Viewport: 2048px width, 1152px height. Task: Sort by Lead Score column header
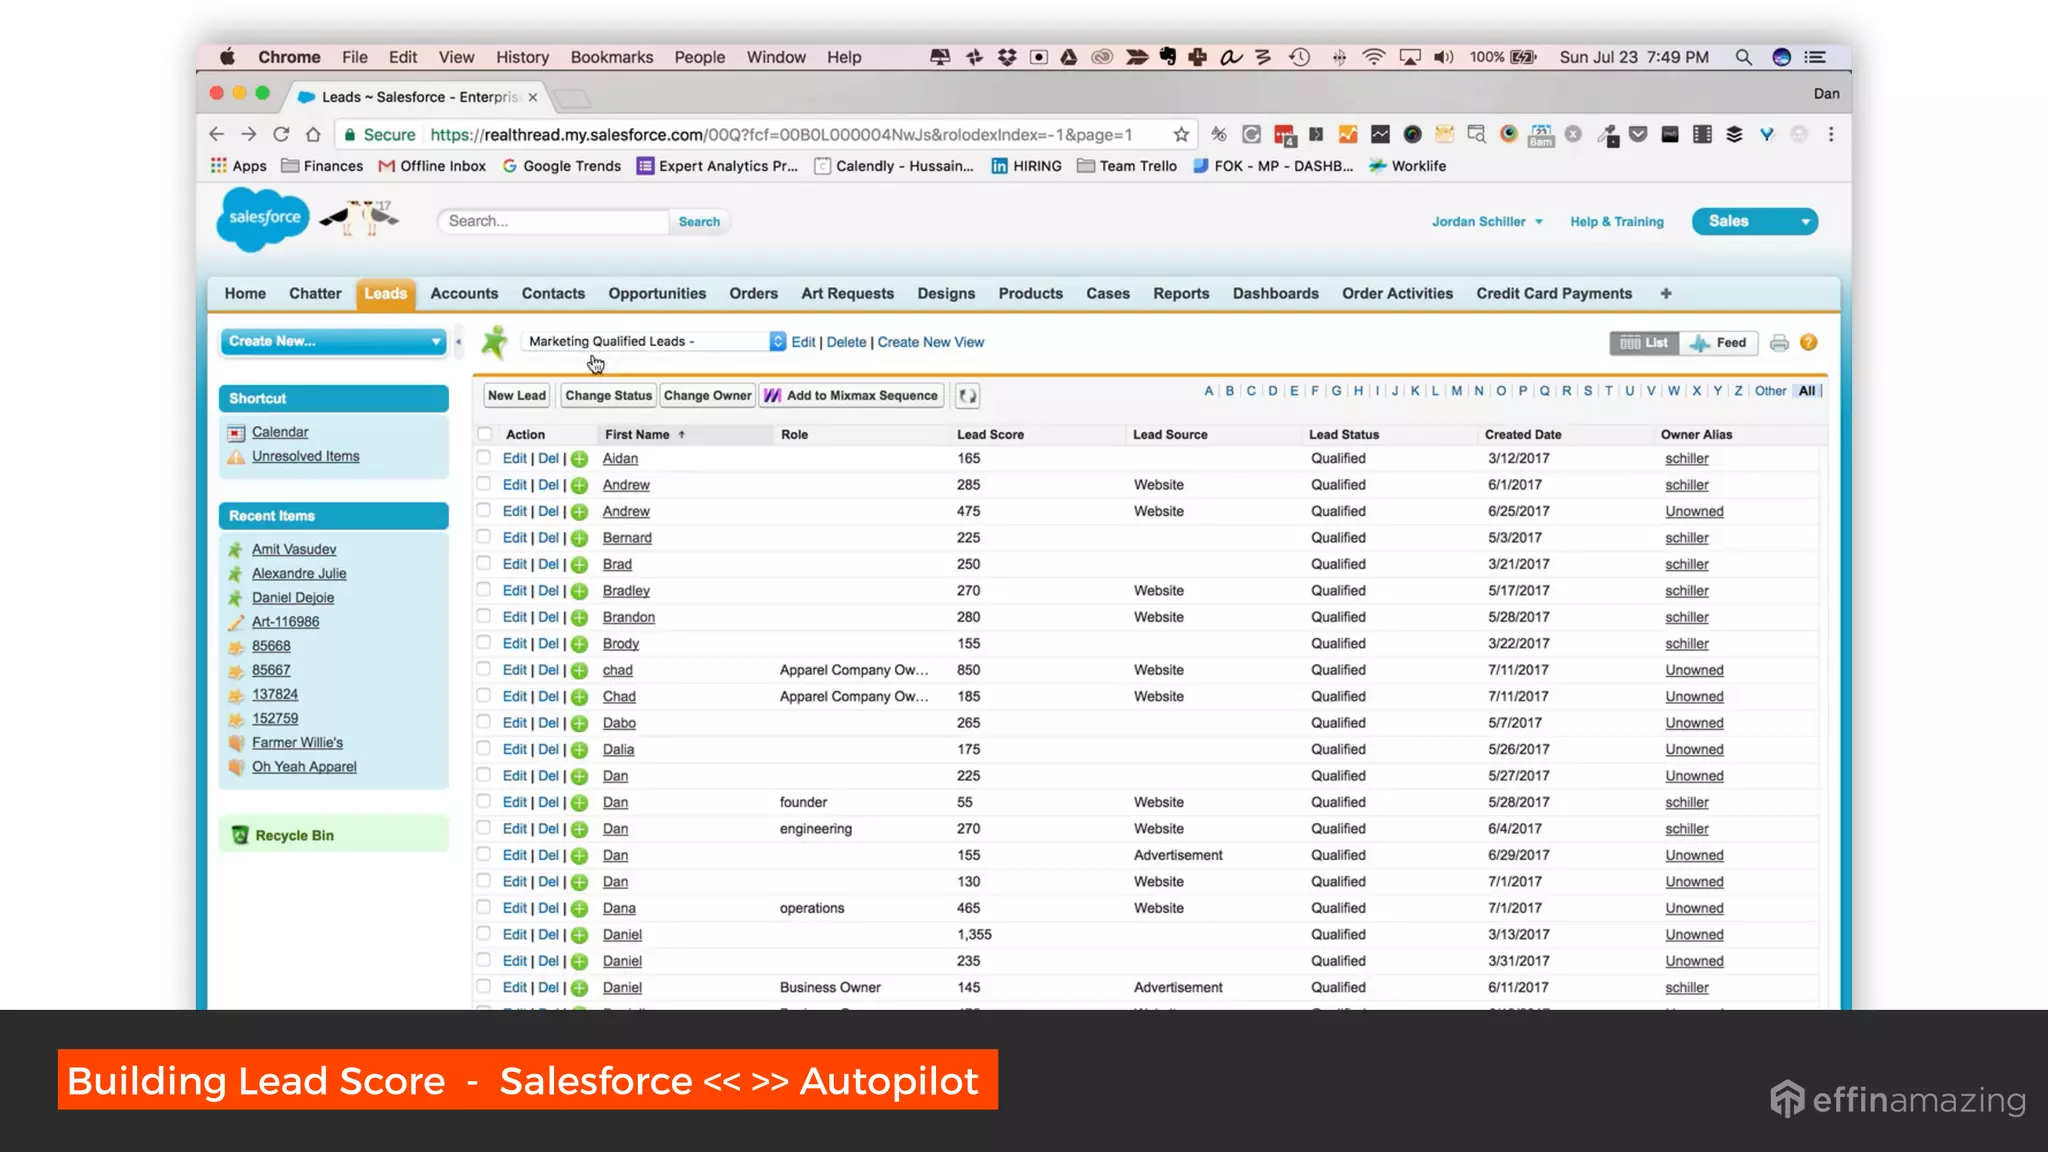(x=990, y=434)
